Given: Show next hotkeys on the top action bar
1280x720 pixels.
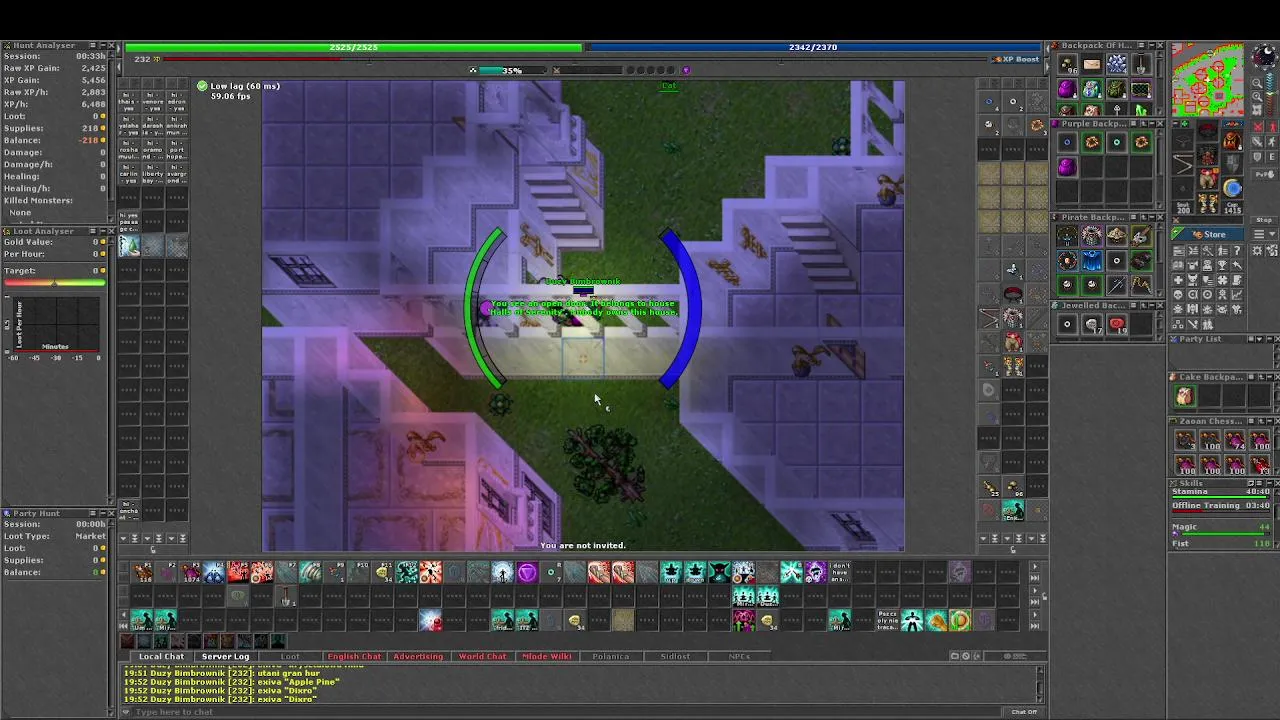Looking at the screenshot, I should 1035,566.
